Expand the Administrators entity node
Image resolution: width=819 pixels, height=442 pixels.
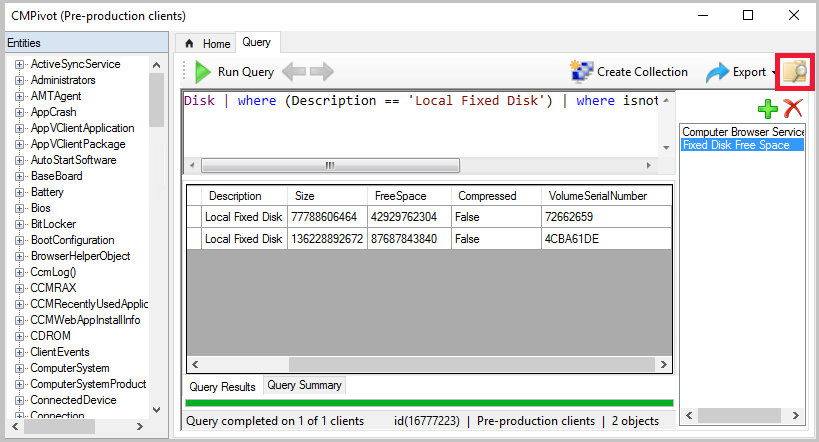click(19, 80)
